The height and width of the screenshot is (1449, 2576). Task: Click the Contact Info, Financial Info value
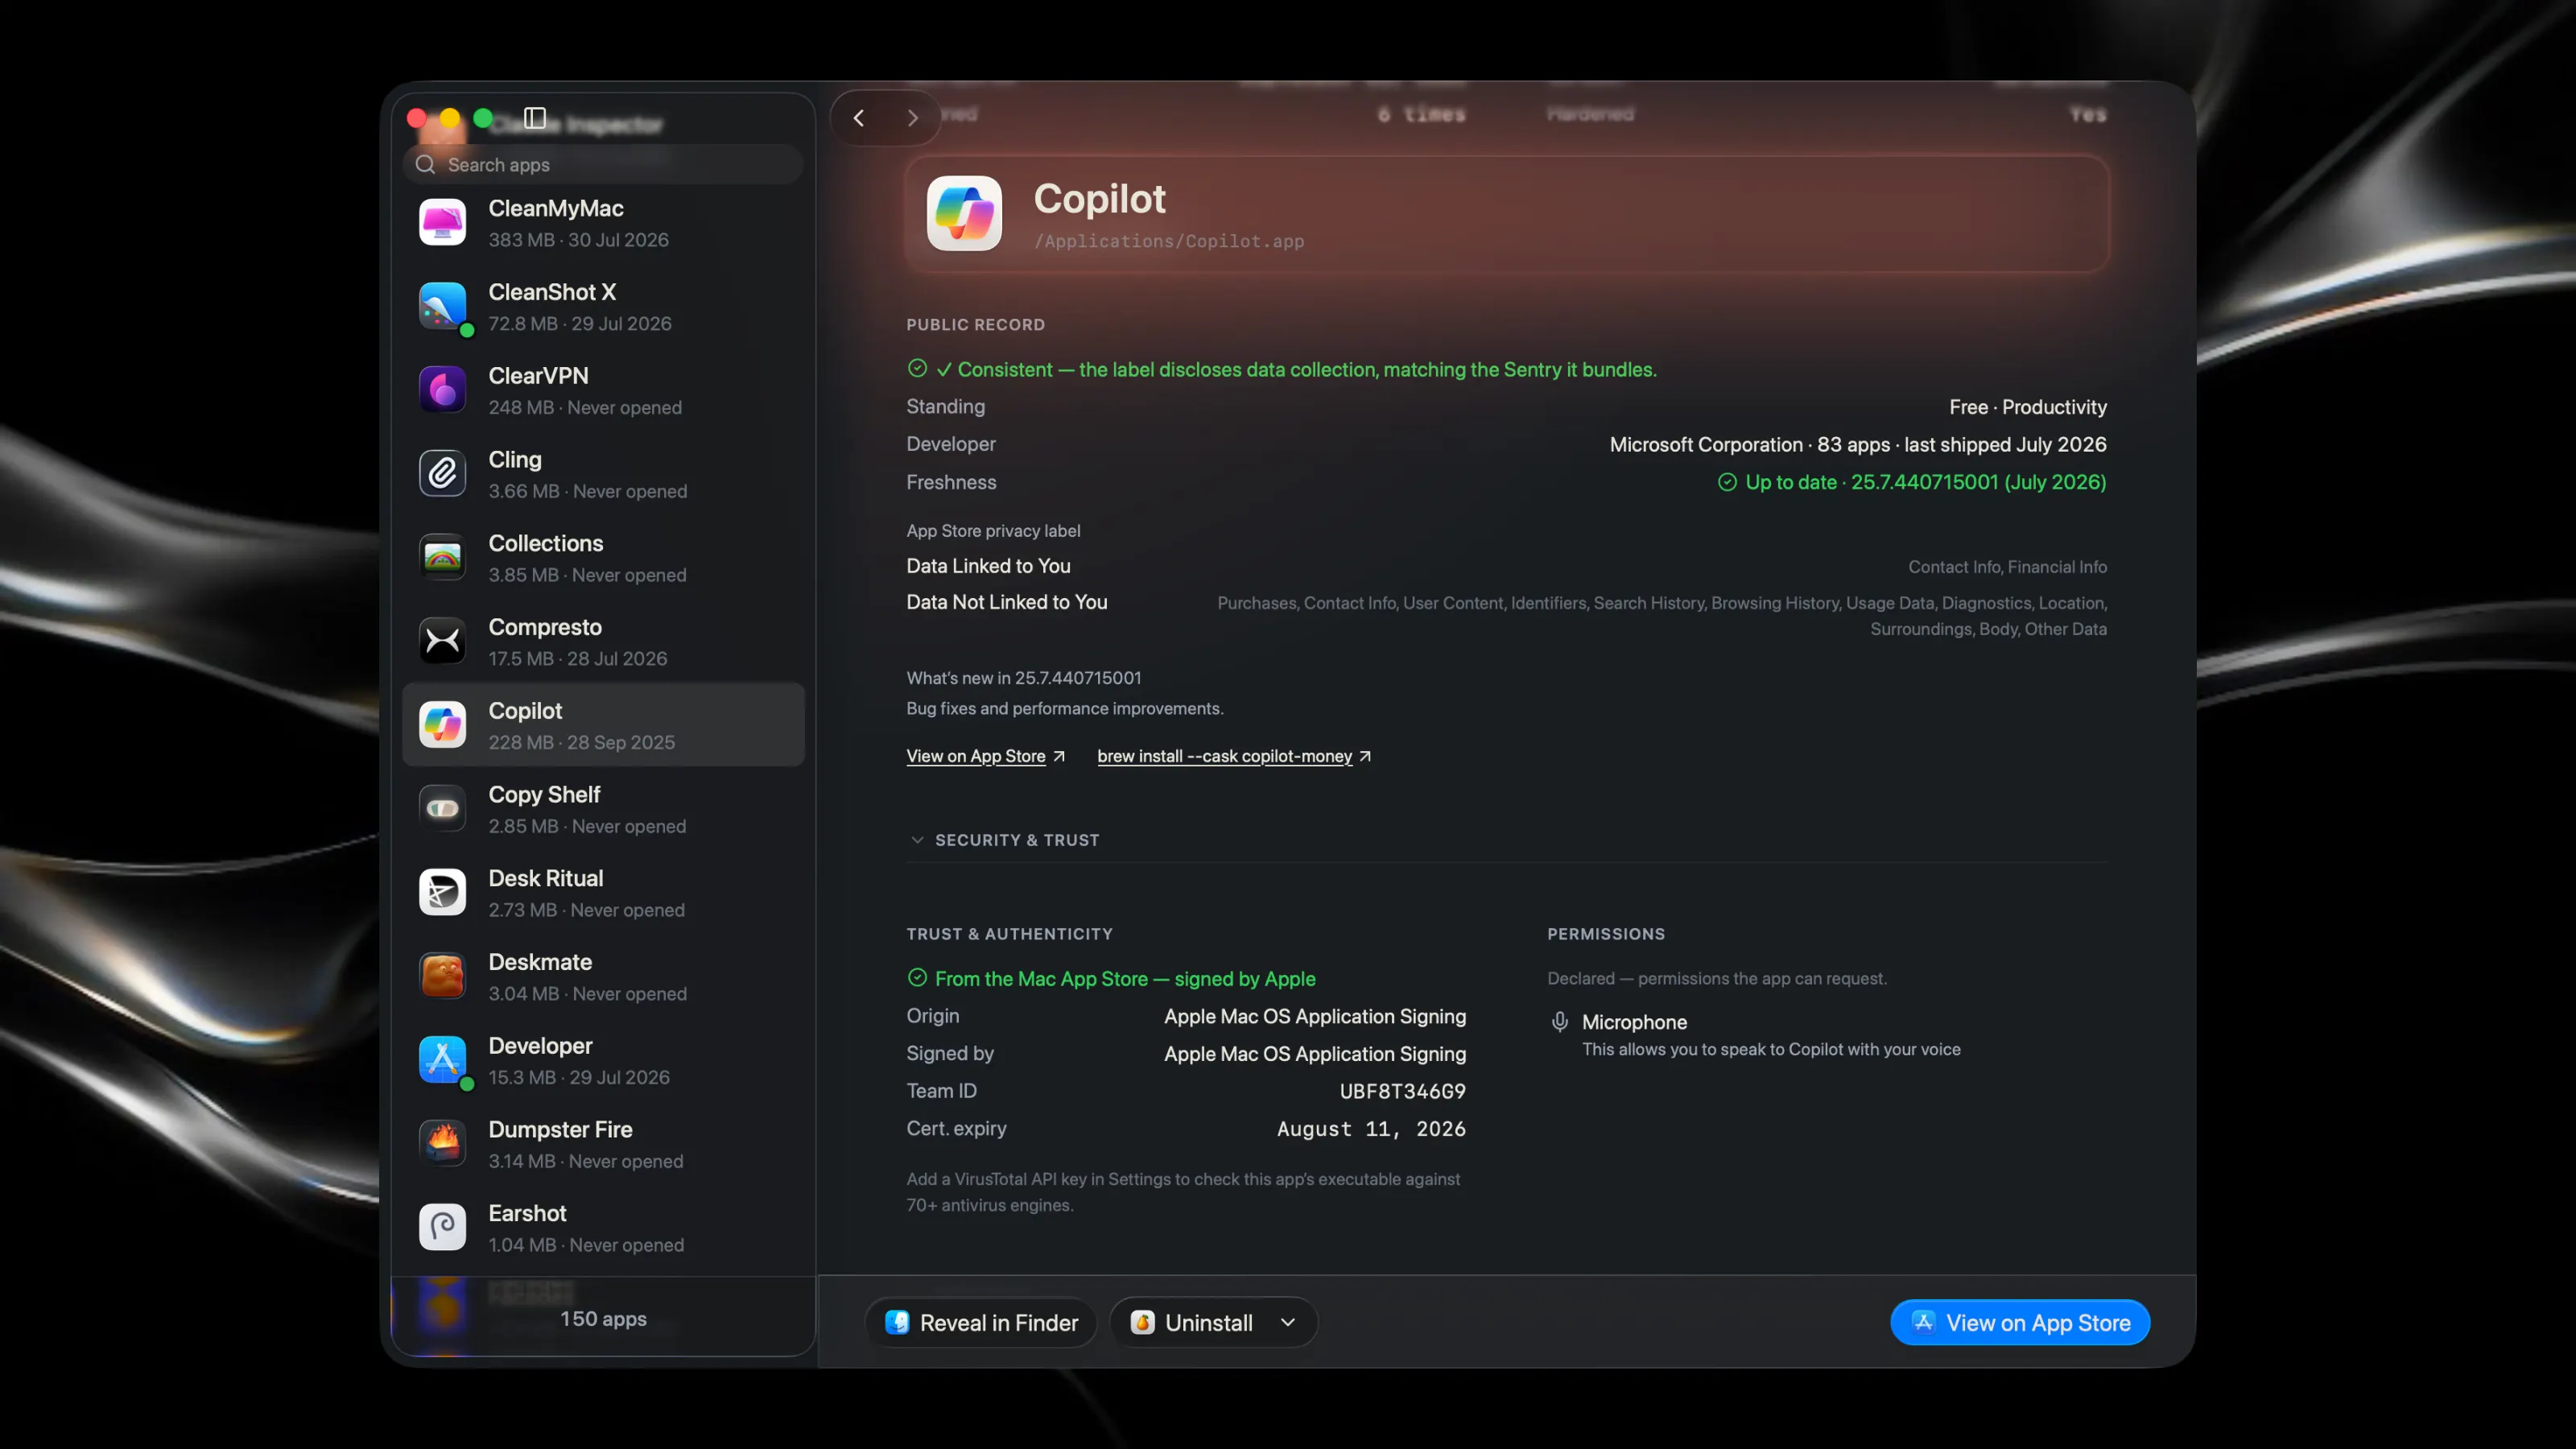pyautogui.click(x=2007, y=567)
